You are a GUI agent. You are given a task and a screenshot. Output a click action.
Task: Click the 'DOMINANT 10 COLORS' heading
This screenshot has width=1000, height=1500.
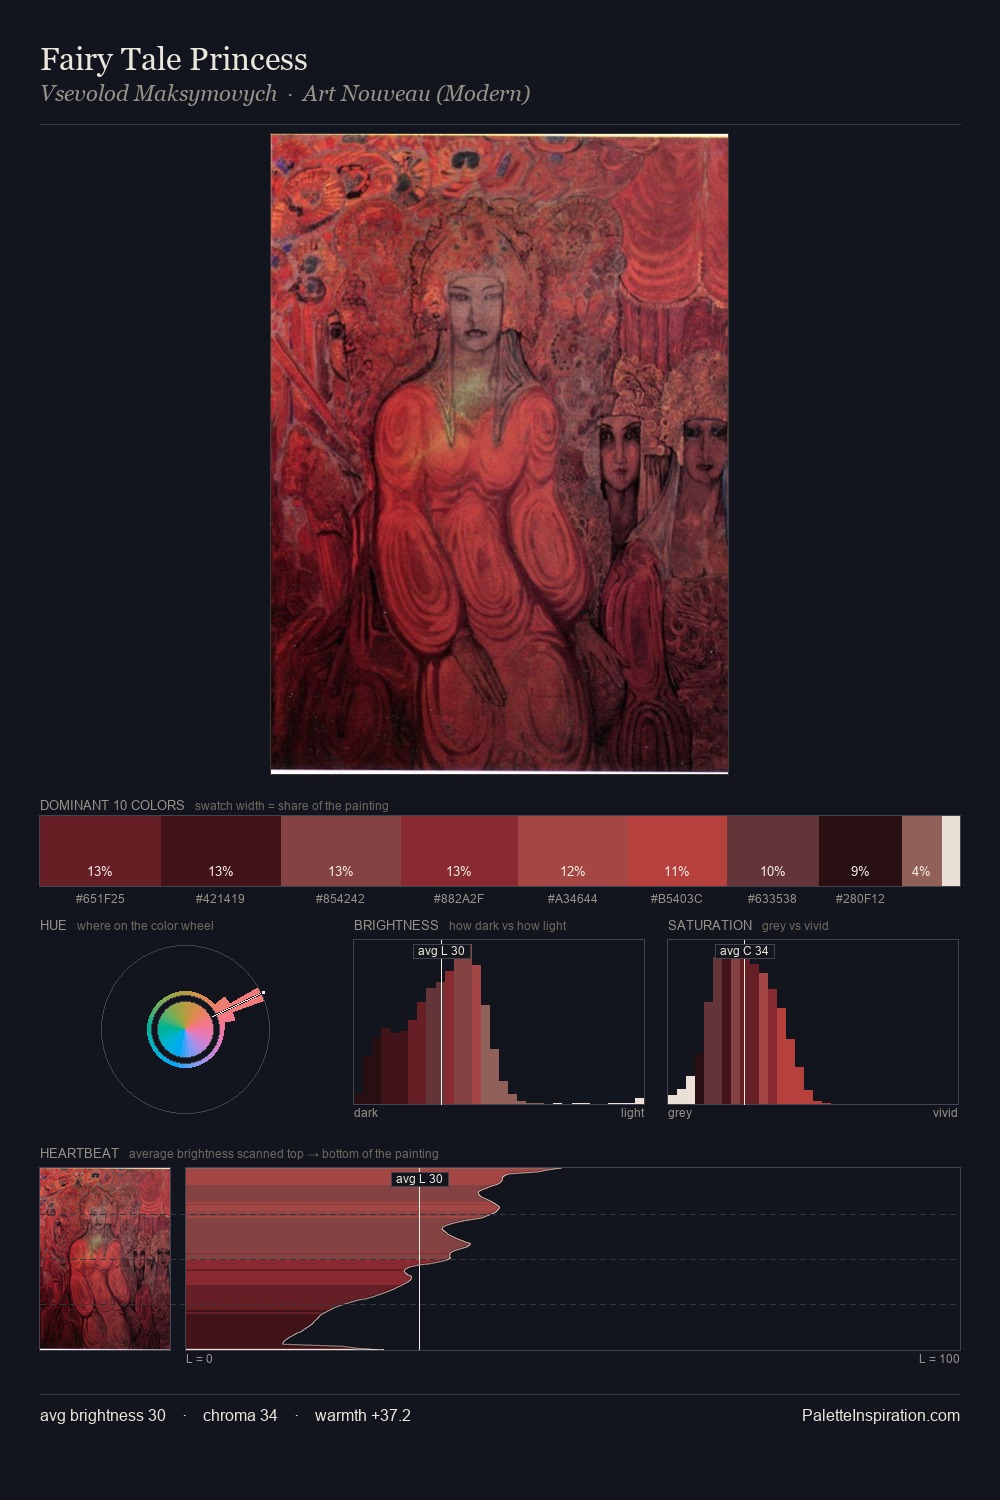point(112,805)
